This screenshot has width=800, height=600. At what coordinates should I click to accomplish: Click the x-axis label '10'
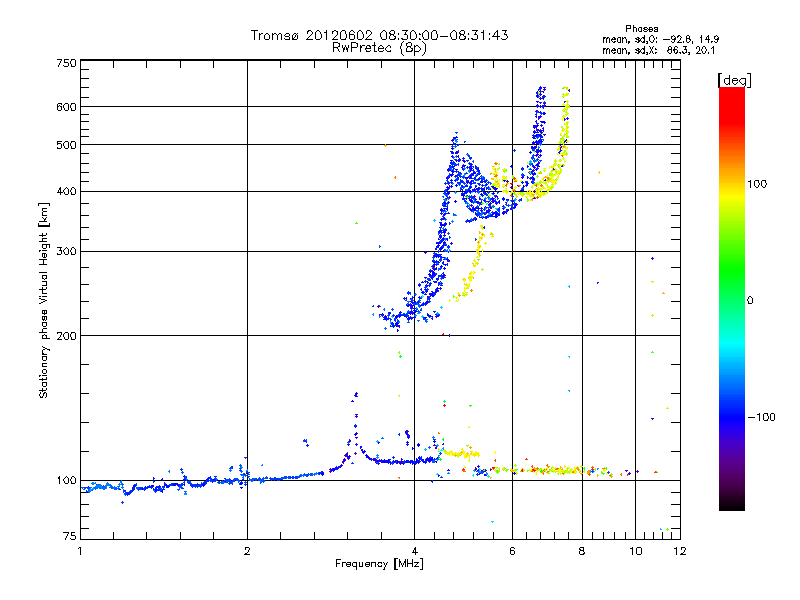636,551
